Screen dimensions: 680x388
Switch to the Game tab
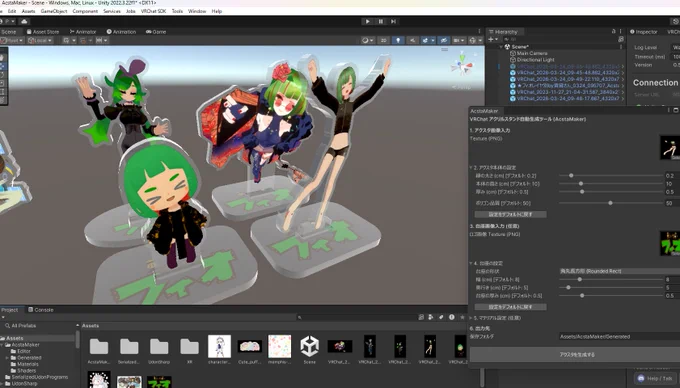[156, 32]
